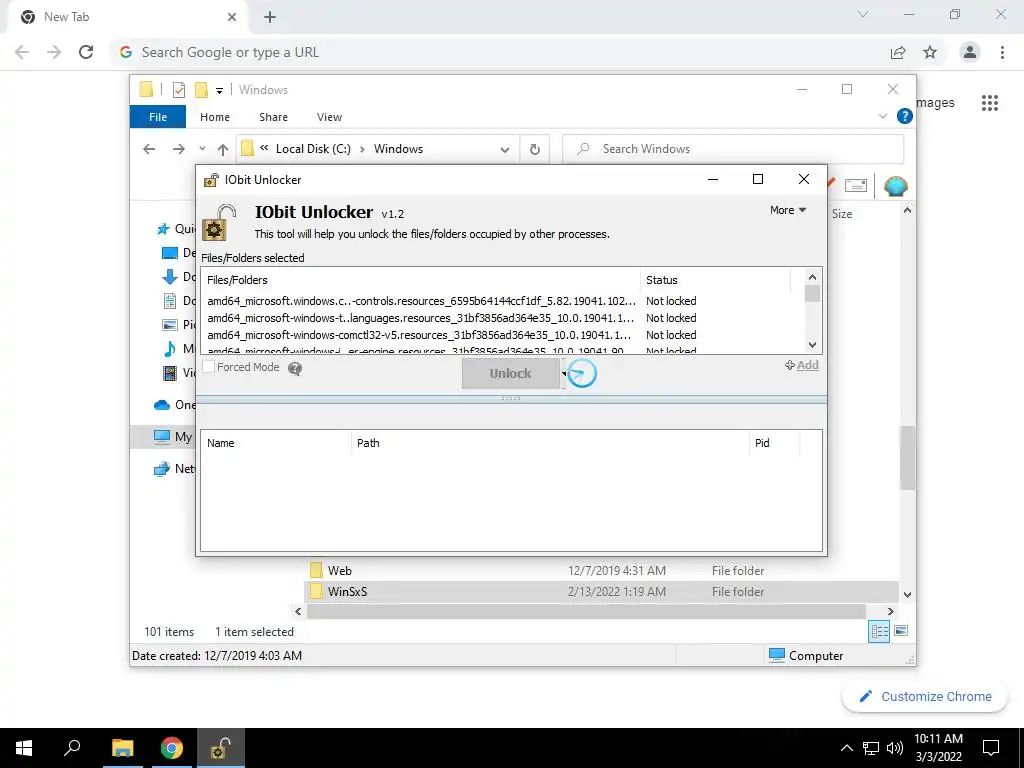Click Customize Chrome button

pos(925,697)
